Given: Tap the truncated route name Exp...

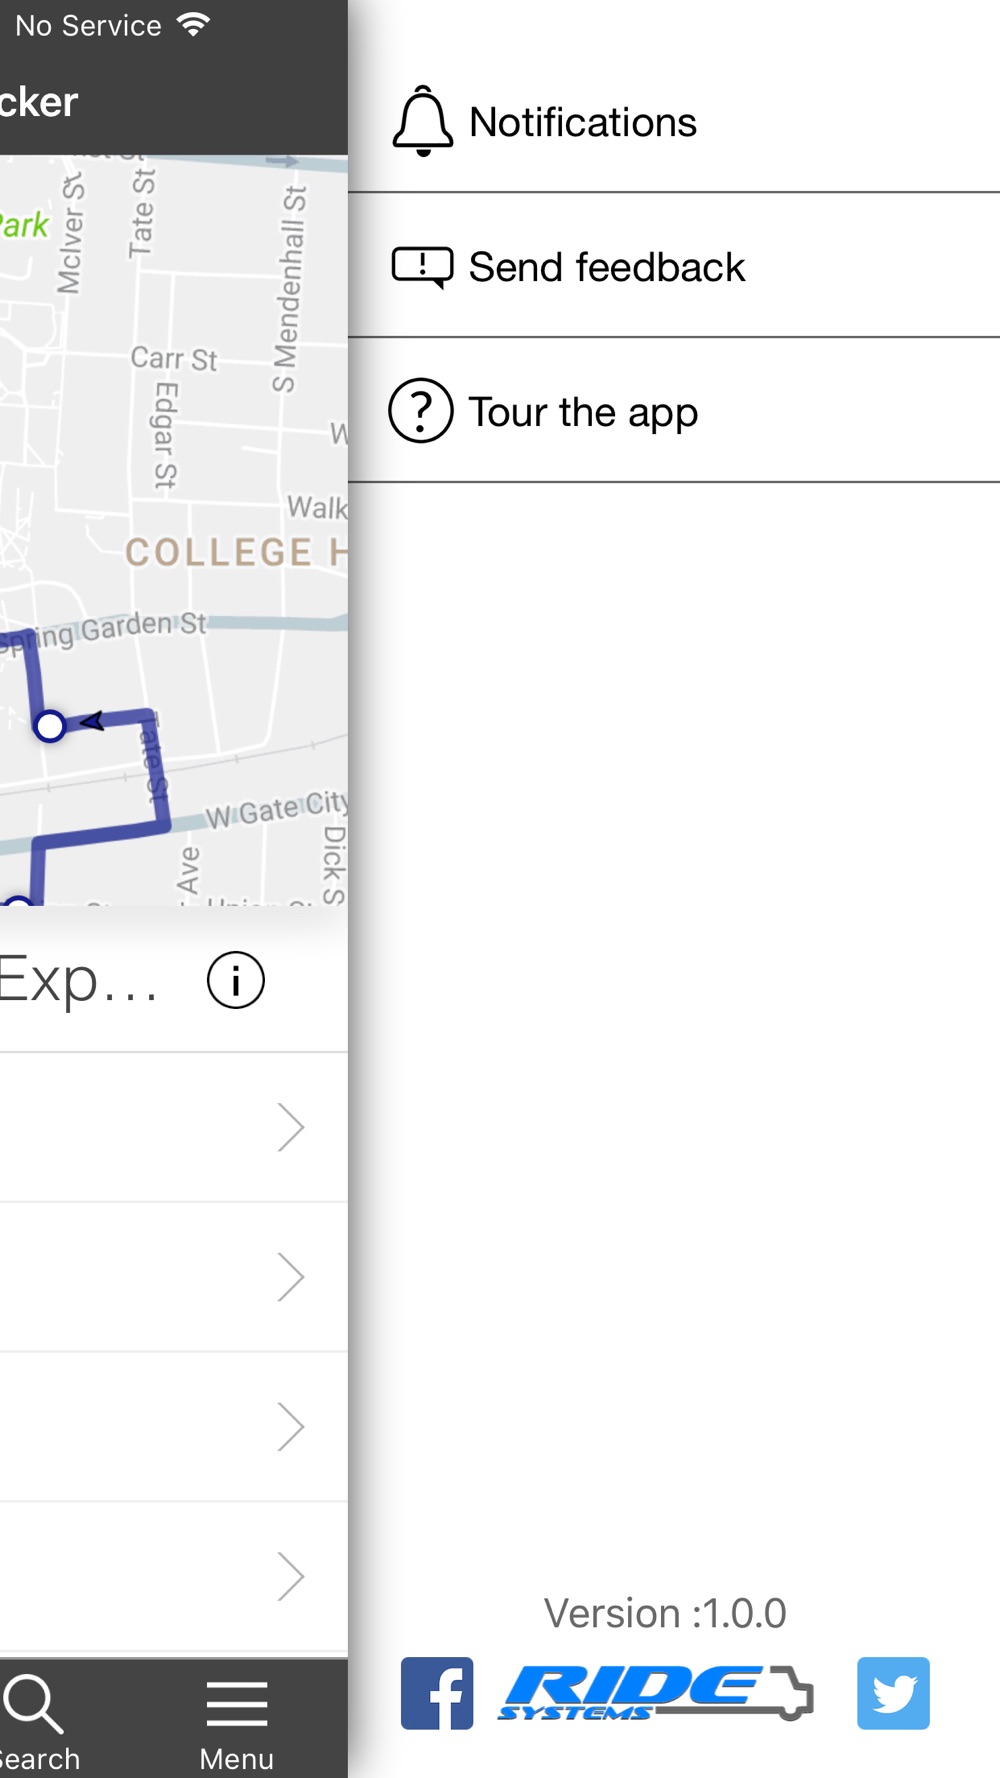Looking at the screenshot, I should [x=78, y=981].
